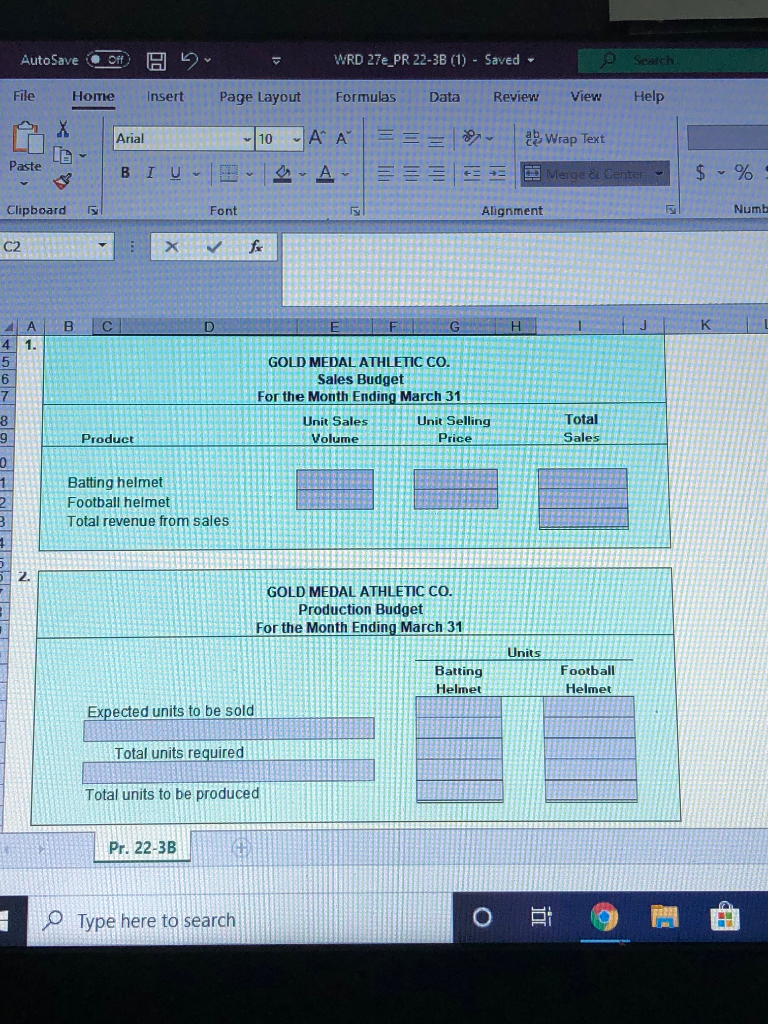Click the Paste clipboard icon

[27, 138]
